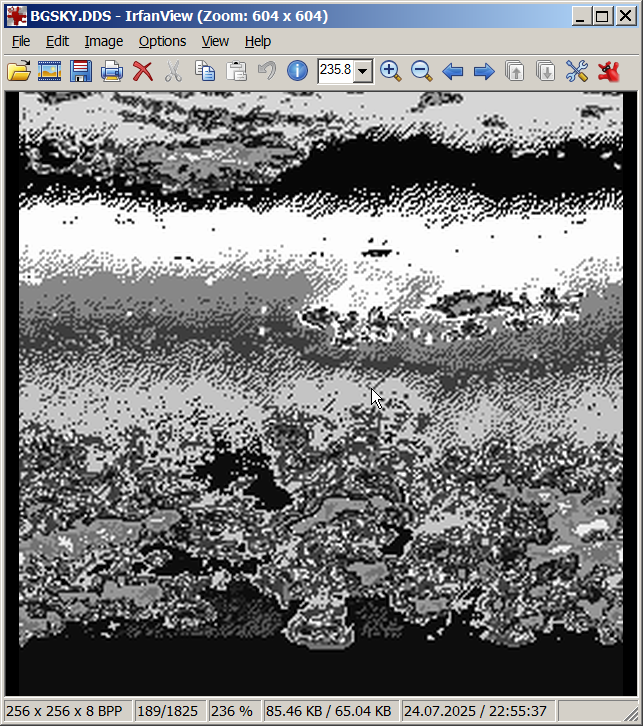The image size is (643, 726).
Task: Go to next file with right arrow
Action: [484, 72]
